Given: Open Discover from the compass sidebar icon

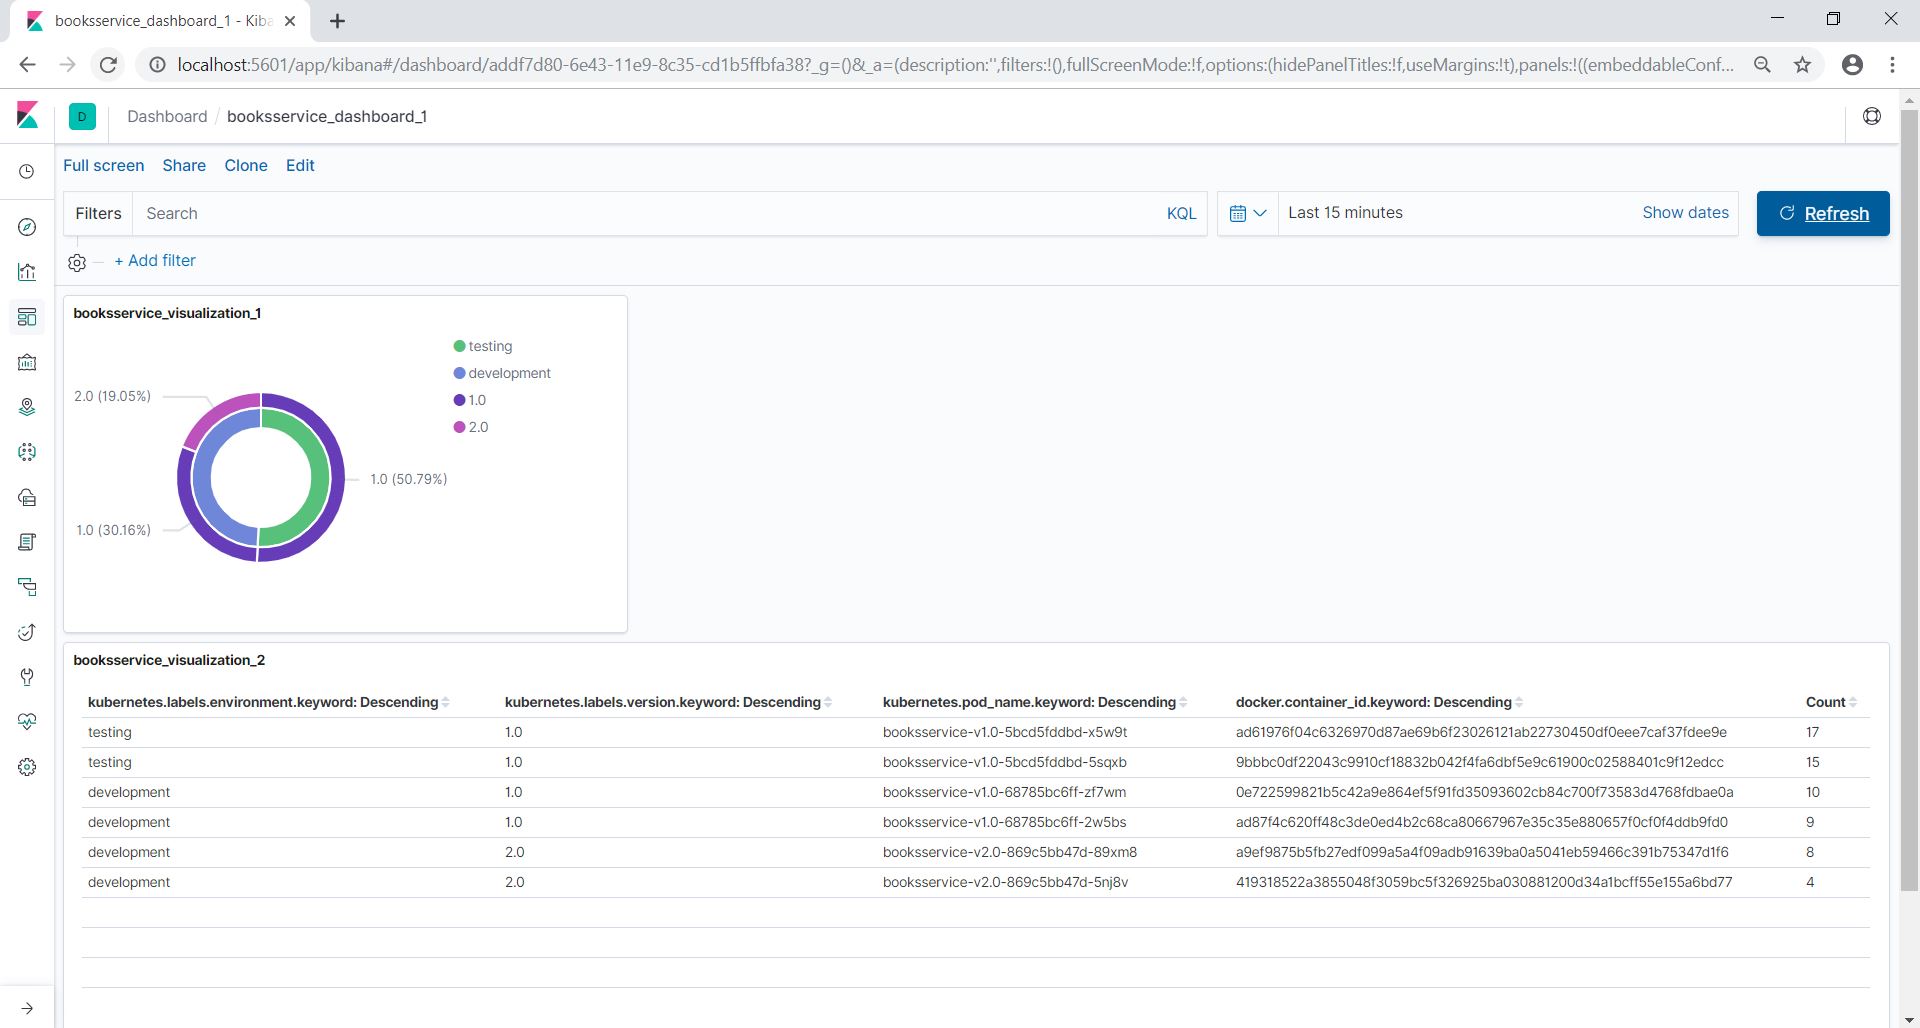Looking at the screenshot, I should tap(27, 227).
